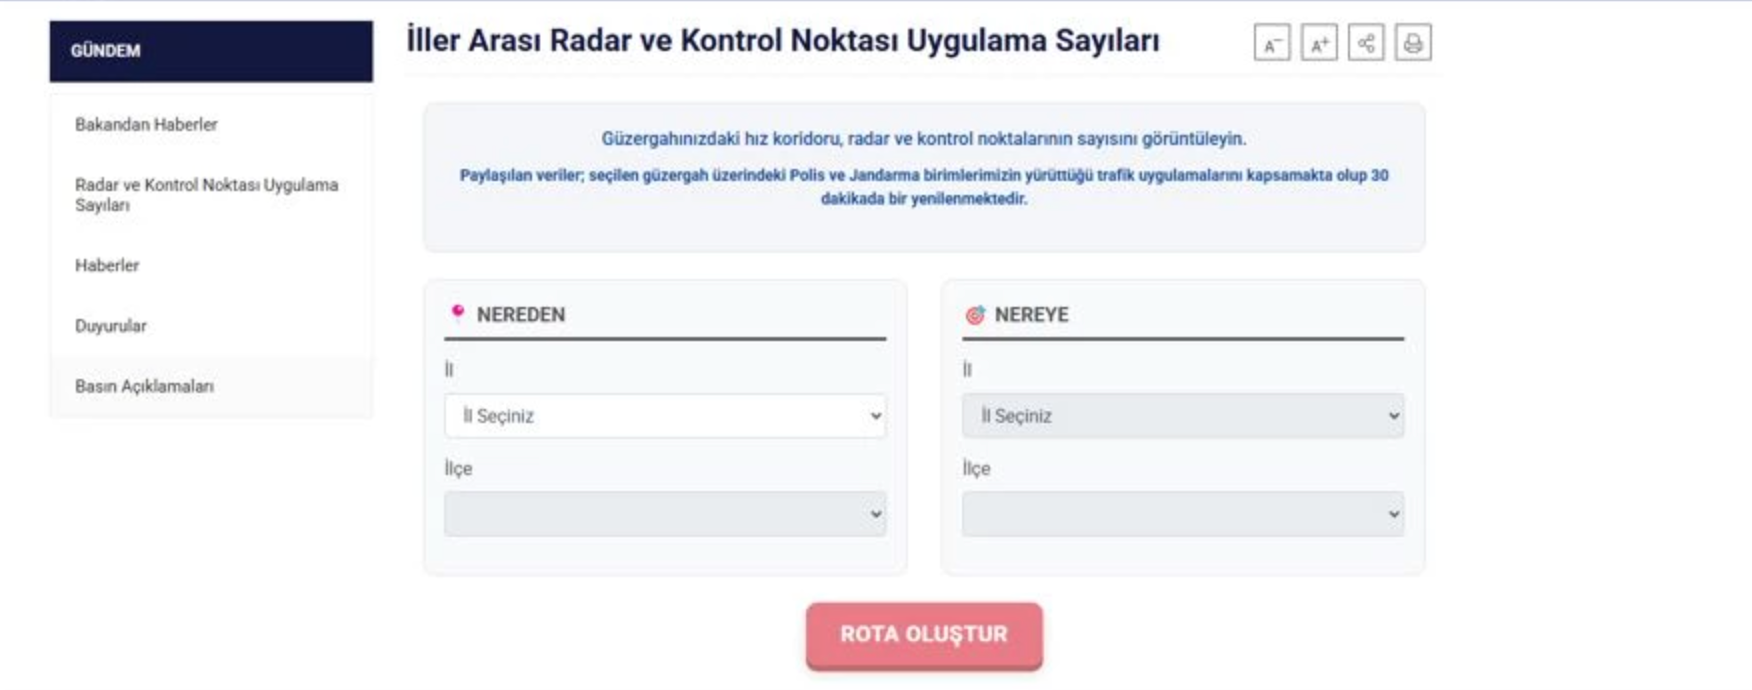1752x690 pixels.
Task: Open the NEREDEN İlçe dropdown
Action: [665, 514]
